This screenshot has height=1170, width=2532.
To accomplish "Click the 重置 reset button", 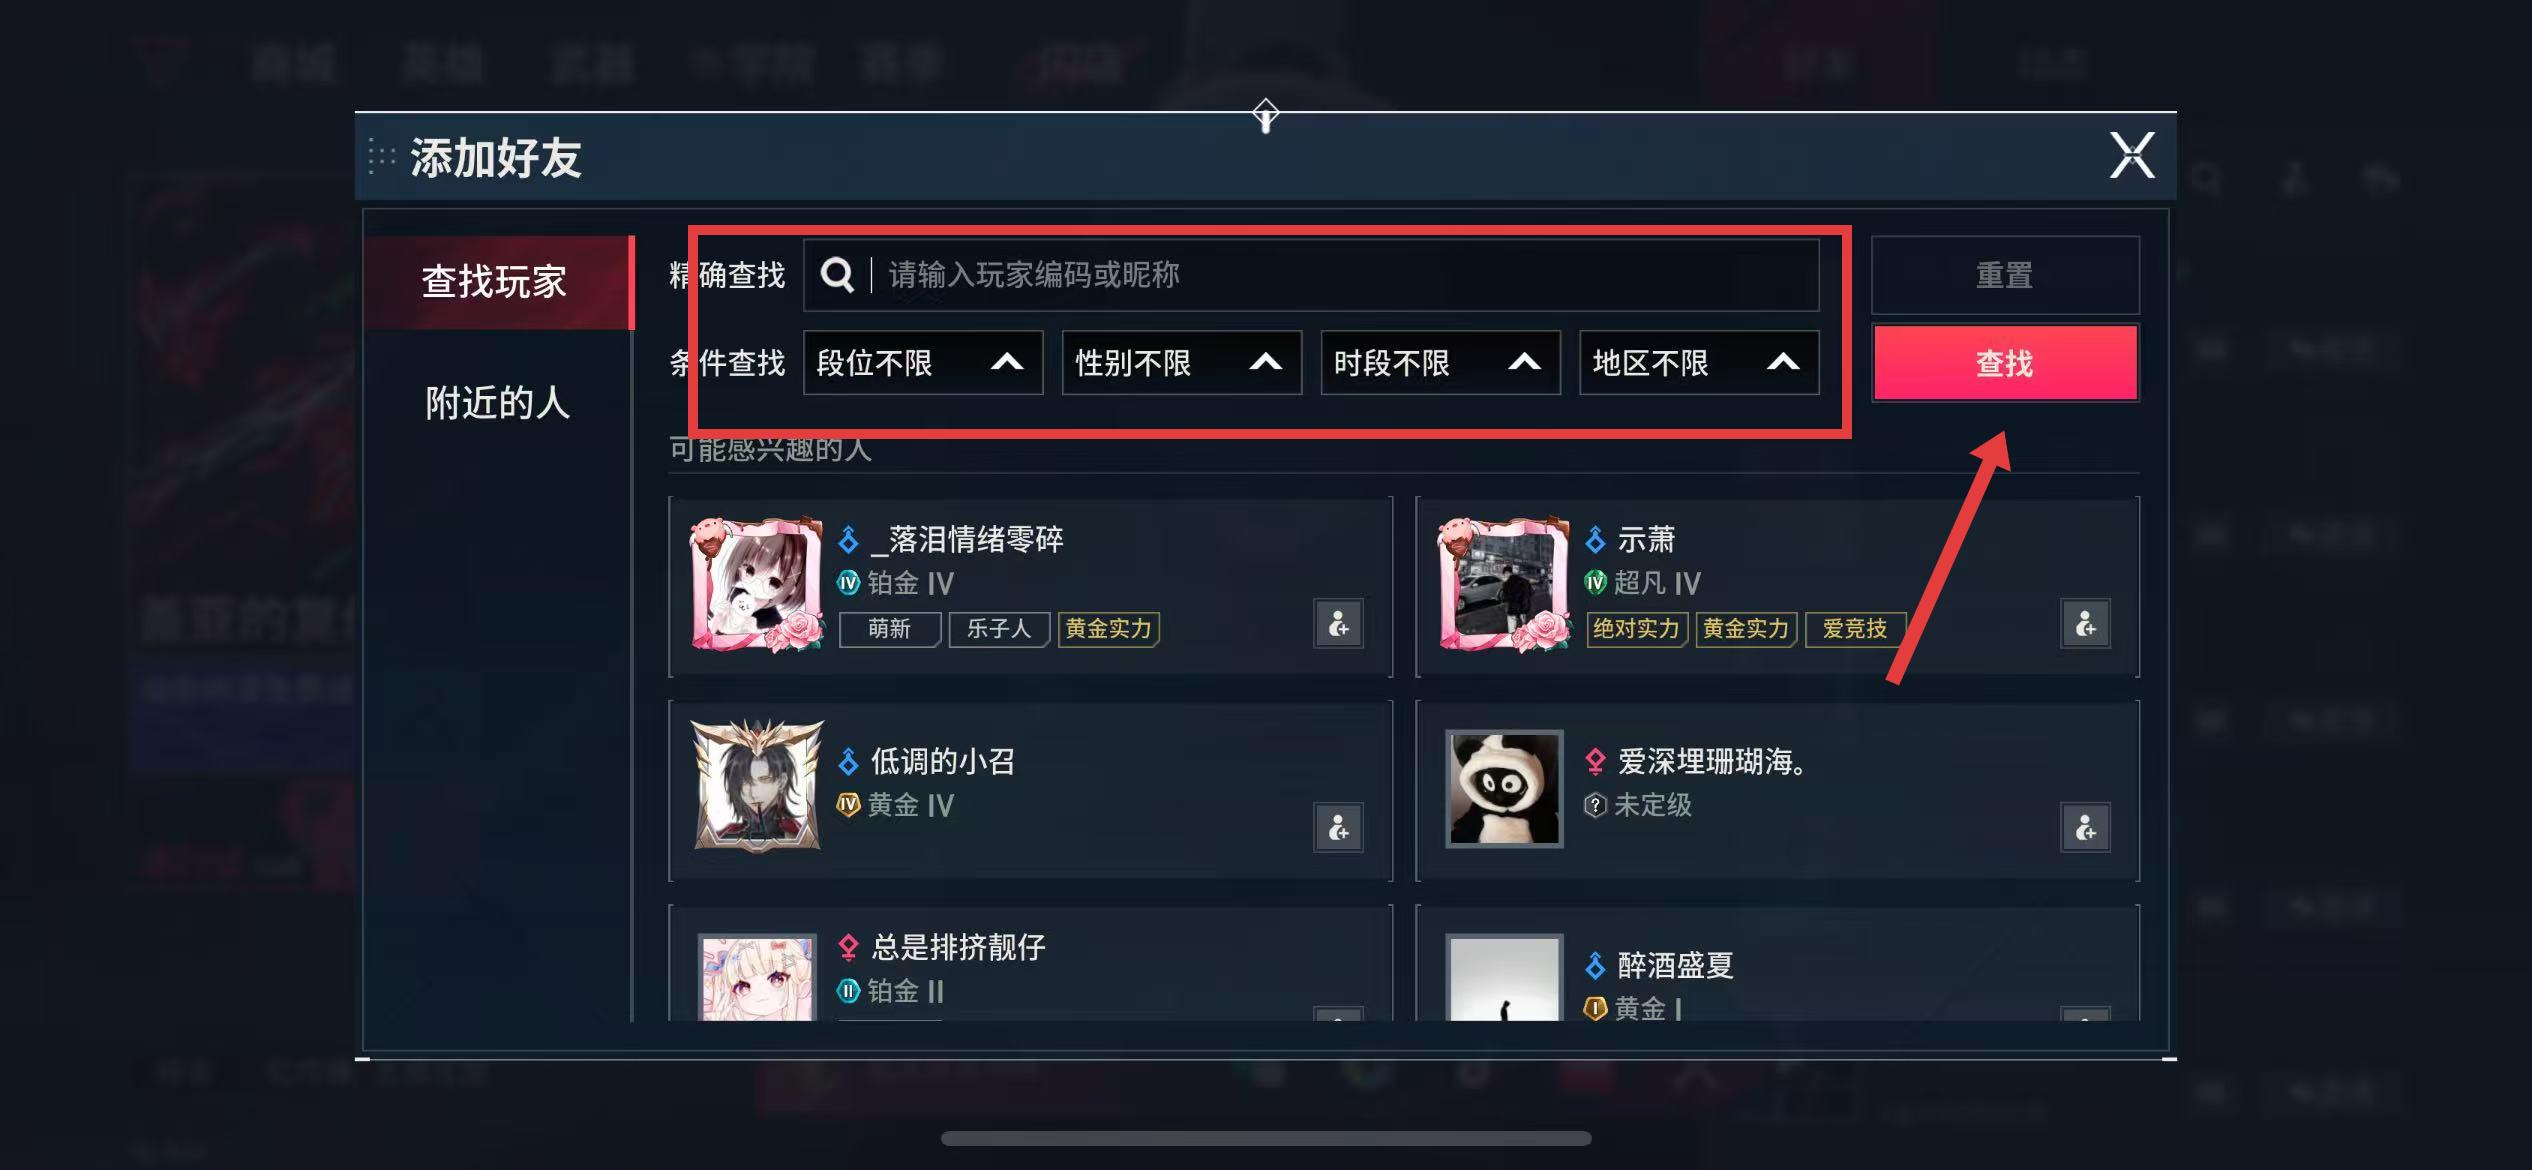I will (2005, 275).
